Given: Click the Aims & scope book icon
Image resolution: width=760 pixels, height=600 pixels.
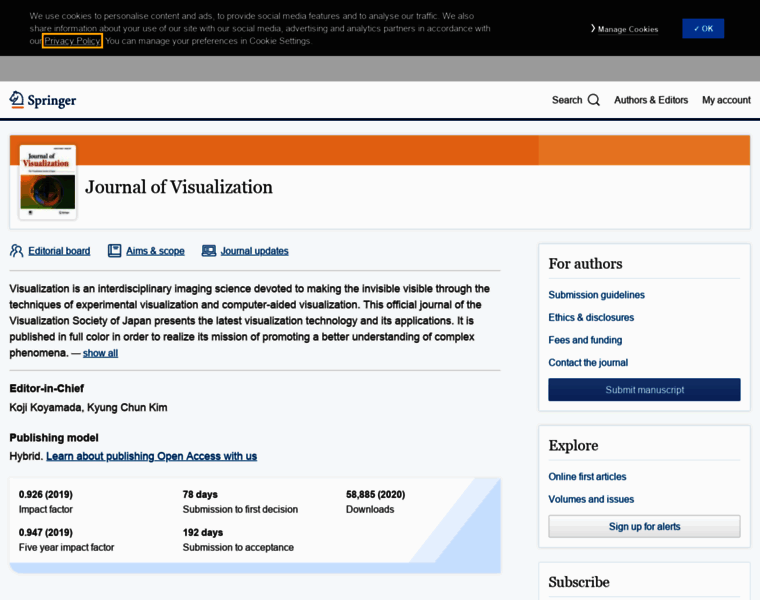Looking at the screenshot, I should [x=114, y=251].
